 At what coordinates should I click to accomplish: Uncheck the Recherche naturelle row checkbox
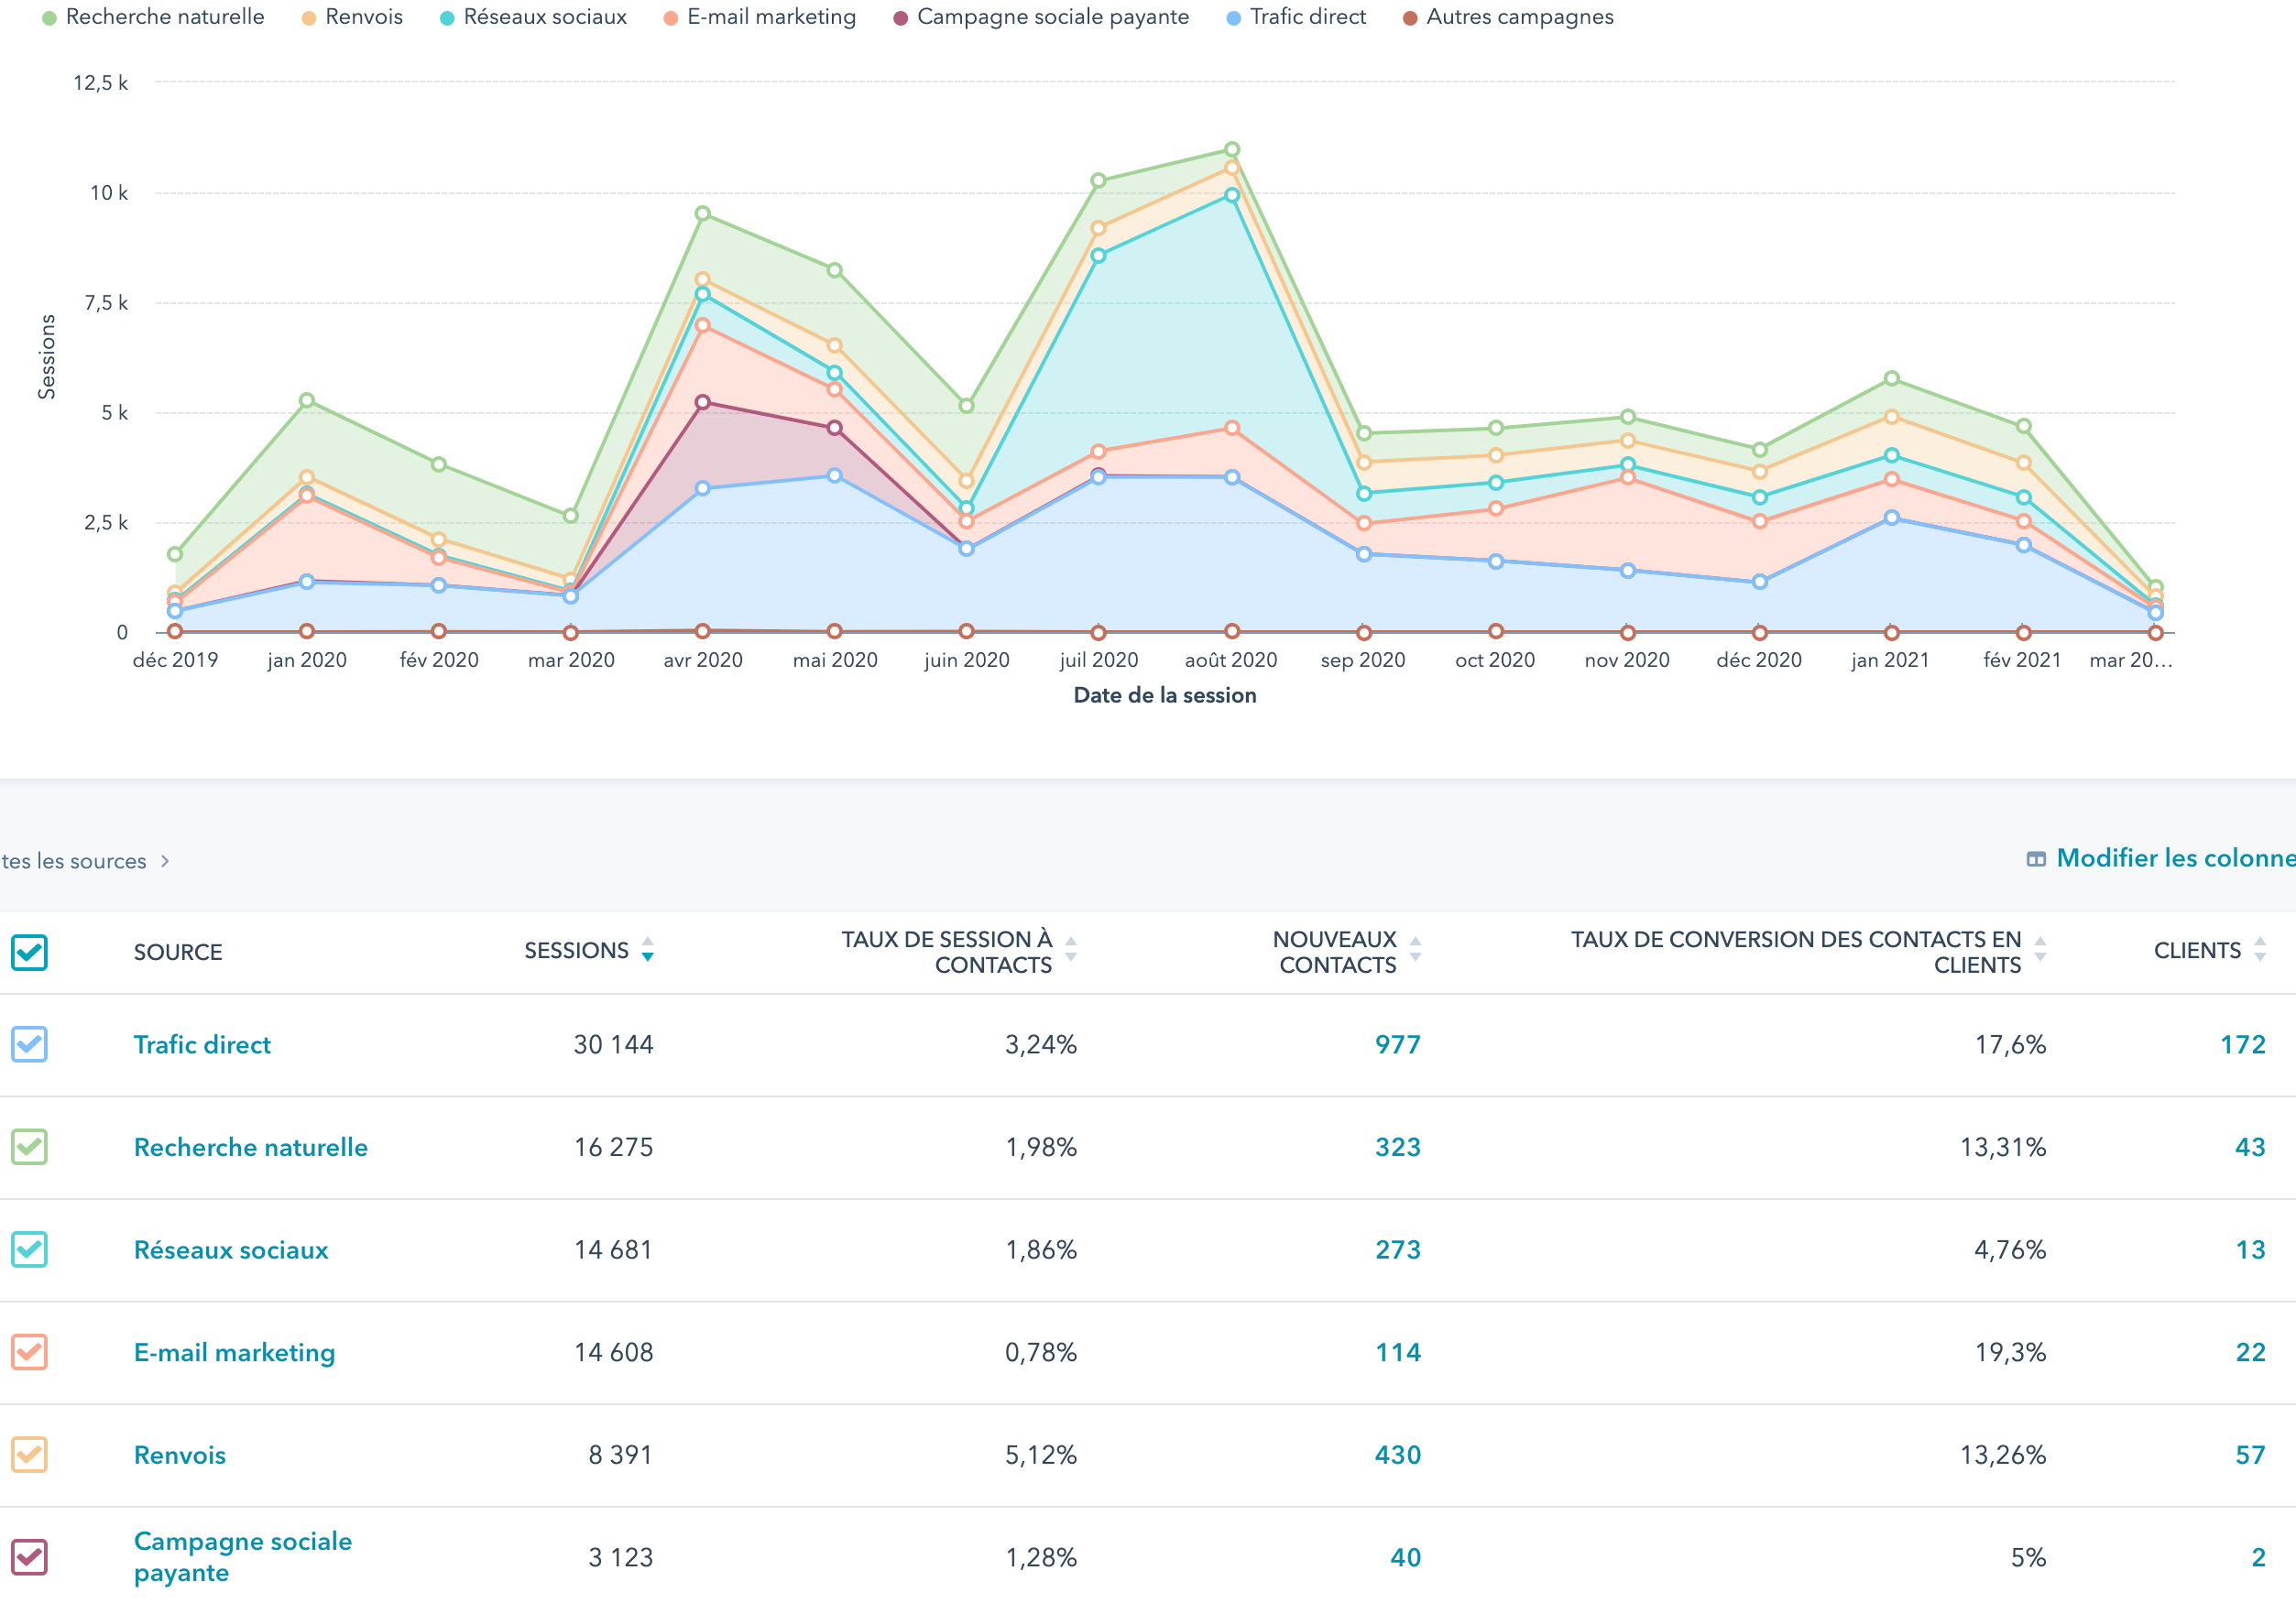30,1147
